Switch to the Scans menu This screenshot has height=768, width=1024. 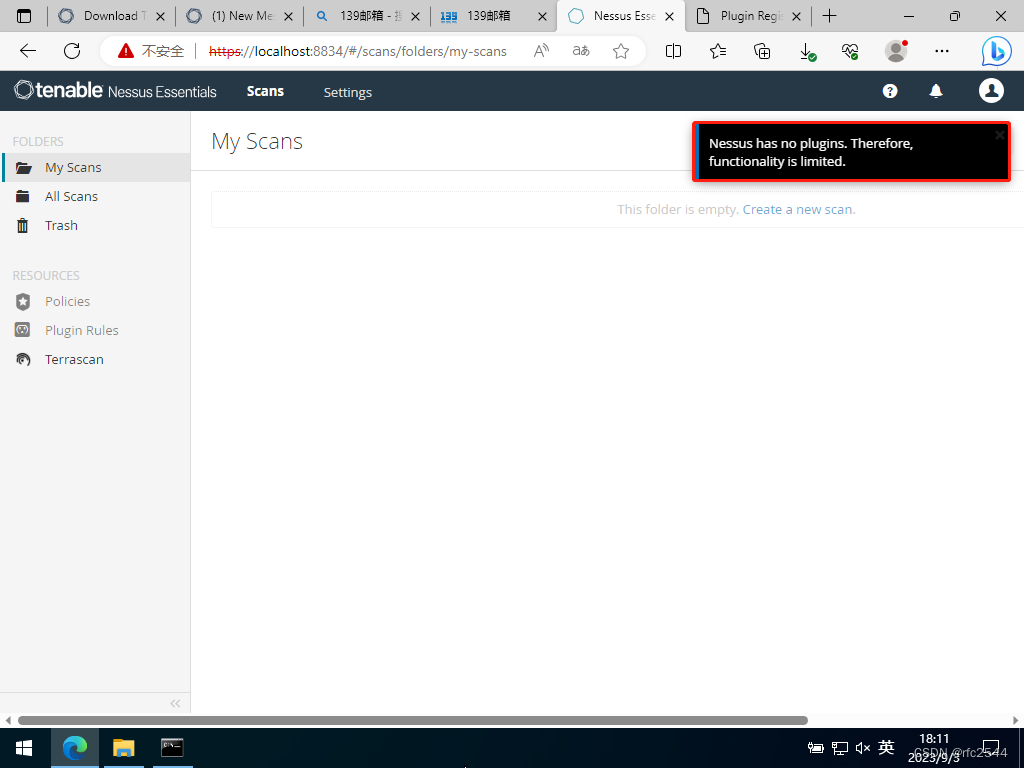(265, 91)
